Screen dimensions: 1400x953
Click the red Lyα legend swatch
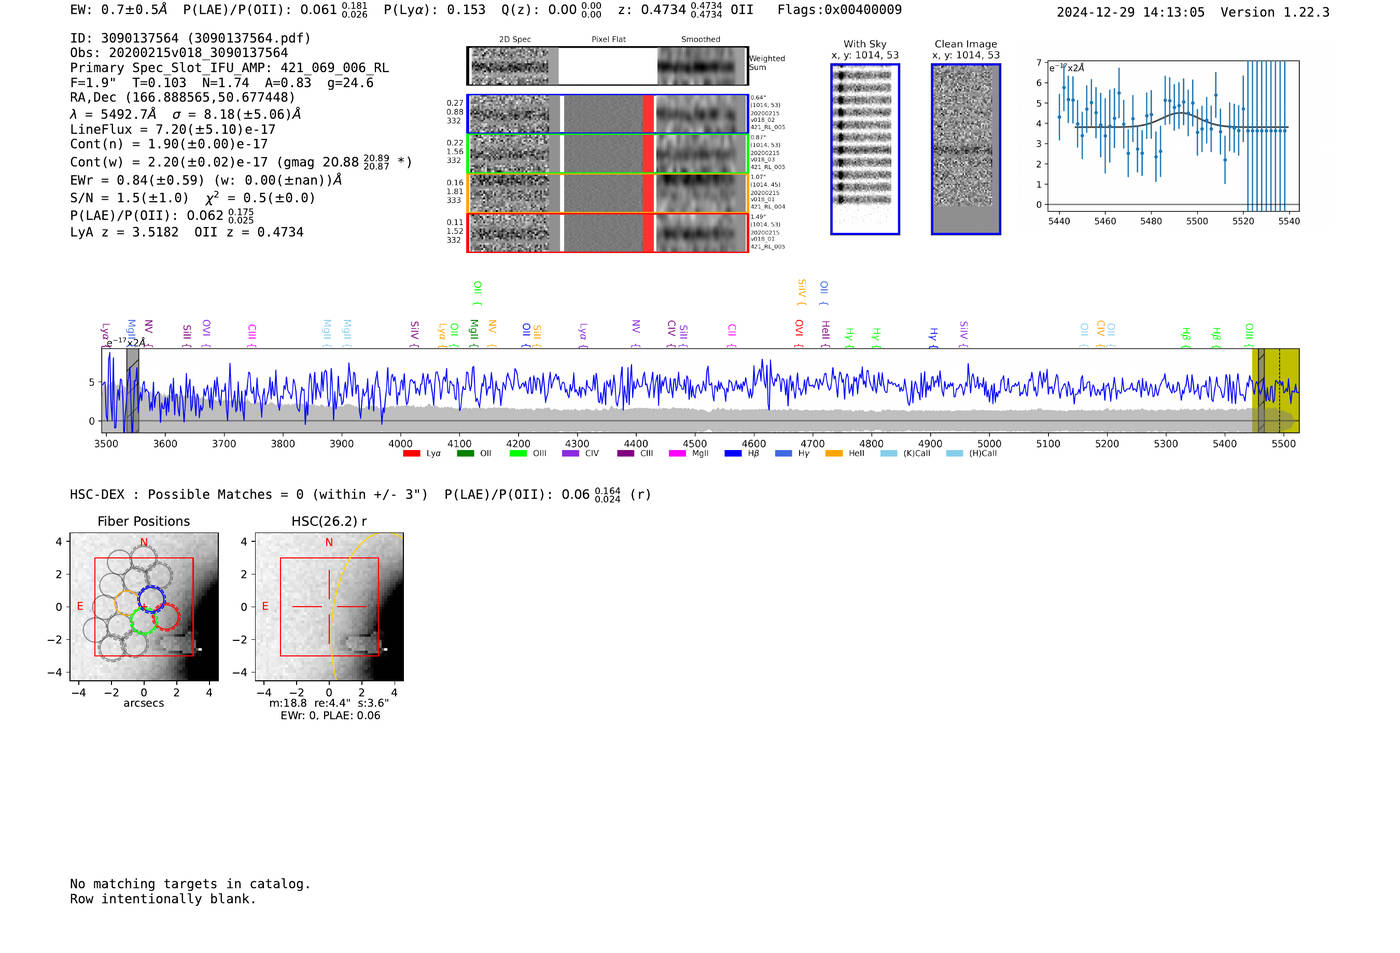pos(411,454)
